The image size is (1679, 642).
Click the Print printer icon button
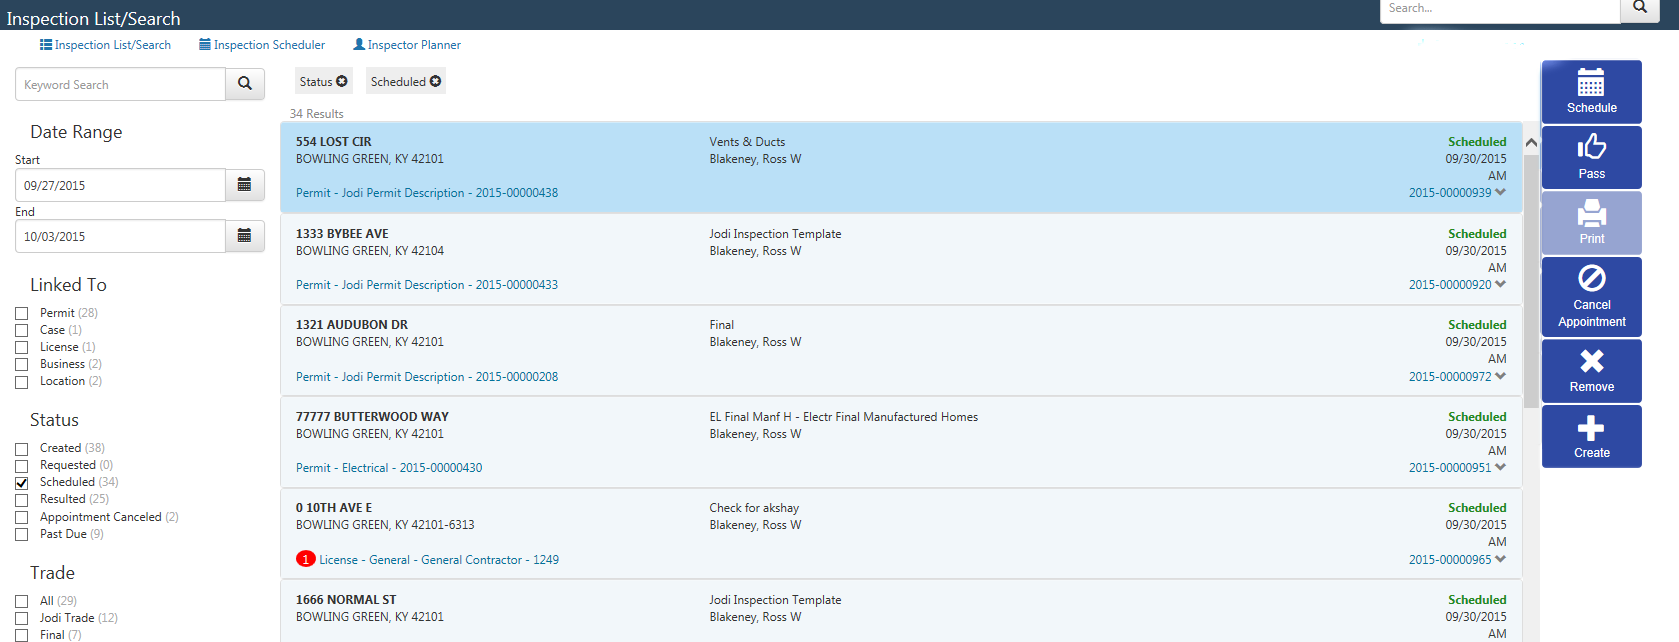coord(1590,223)
